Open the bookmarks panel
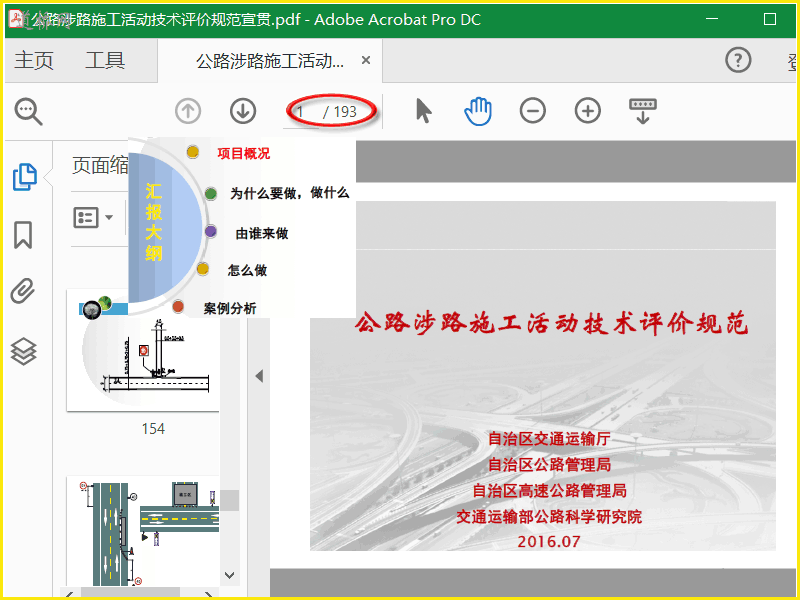The height and width of the screenshot is (600, 800). (23, 235)
